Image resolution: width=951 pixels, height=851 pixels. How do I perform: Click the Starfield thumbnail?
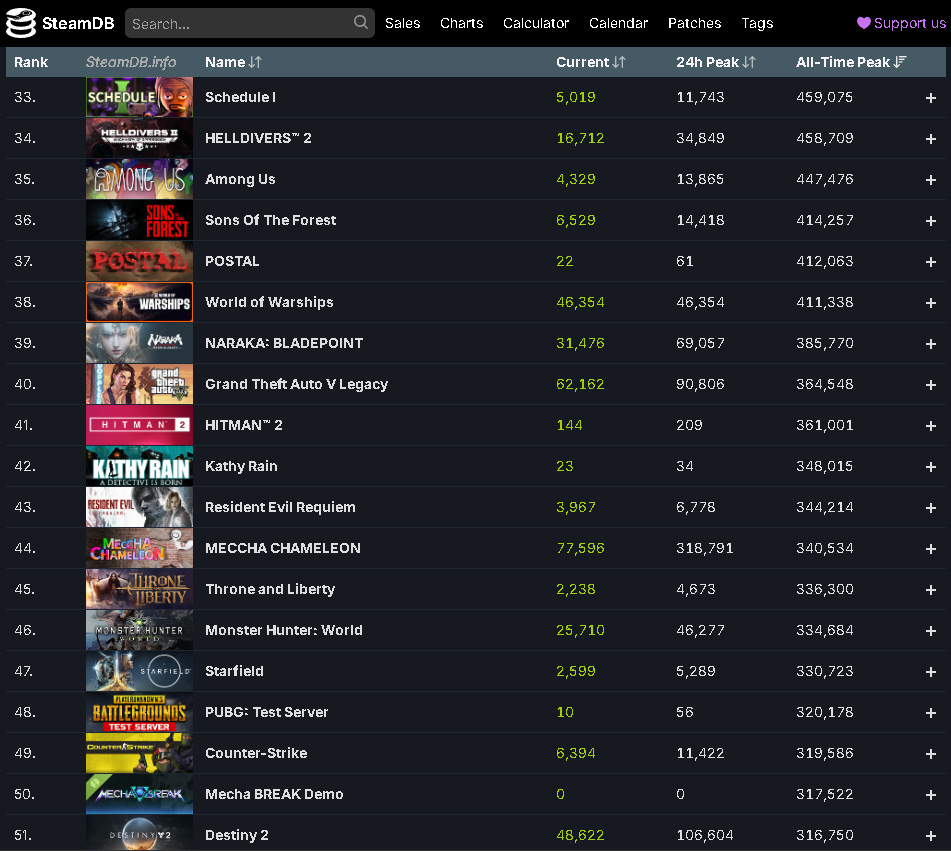(139, 671)
